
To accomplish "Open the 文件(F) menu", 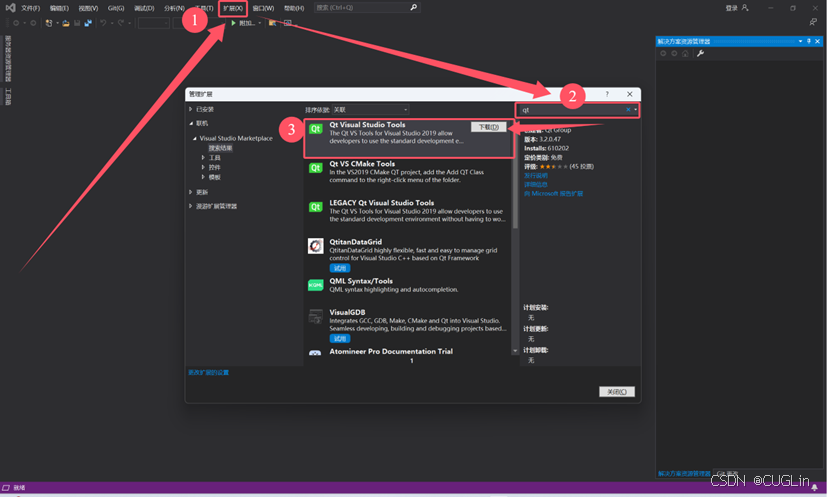I will click(x=31, y=8).
